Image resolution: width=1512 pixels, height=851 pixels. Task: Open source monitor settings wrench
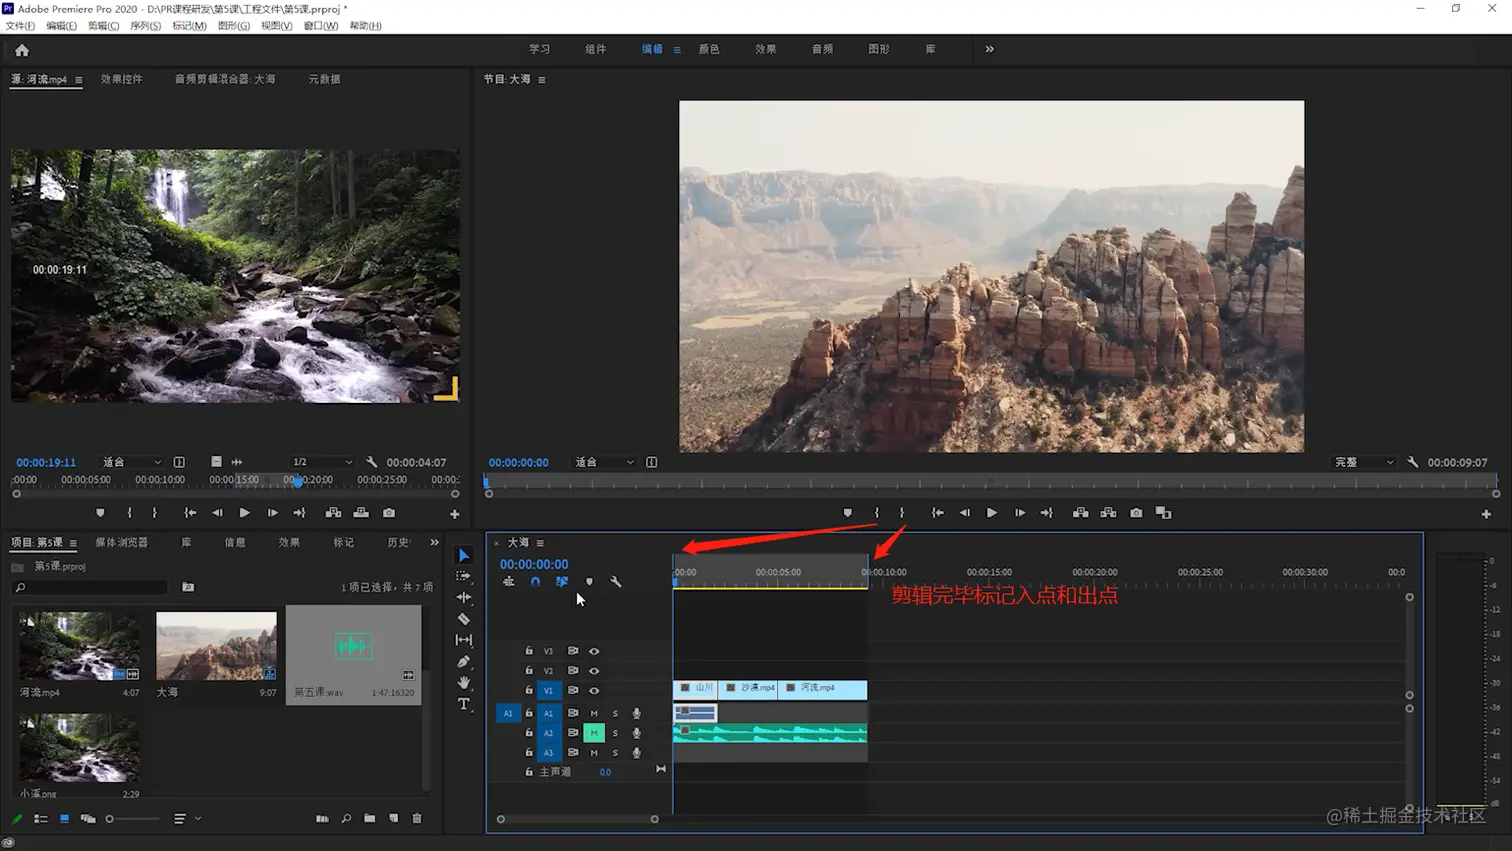pos(372,462)
